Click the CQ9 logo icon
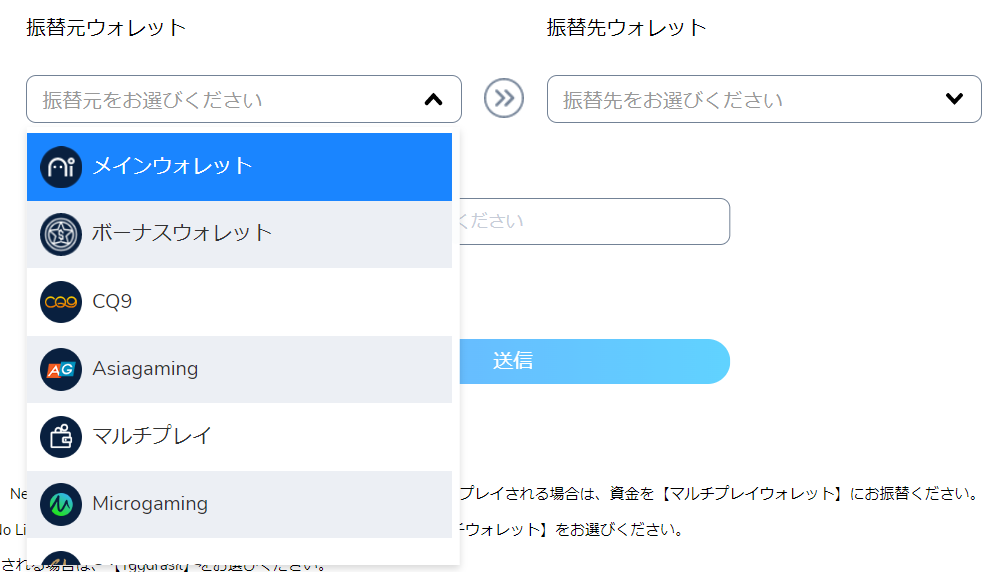The height and width of the screenshot is (572, 998). [x=61, y=301]
